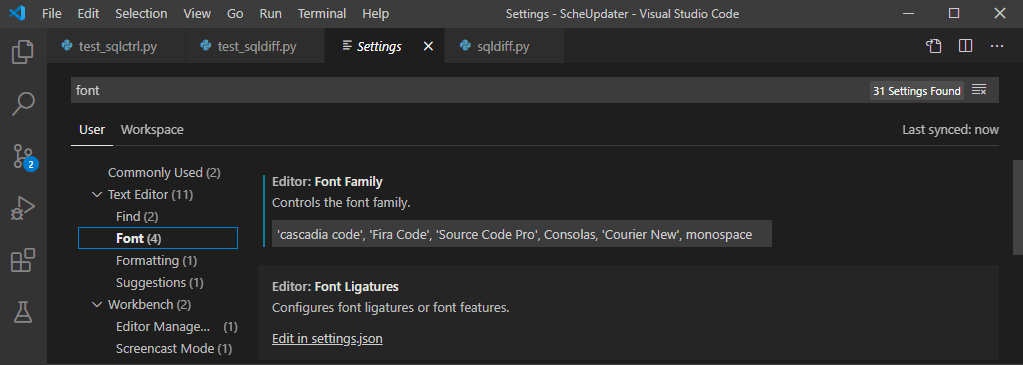This screenshot has width=1023, height=365.
Task: Click the VS Code logo icon
Action: tap(18, 13)
